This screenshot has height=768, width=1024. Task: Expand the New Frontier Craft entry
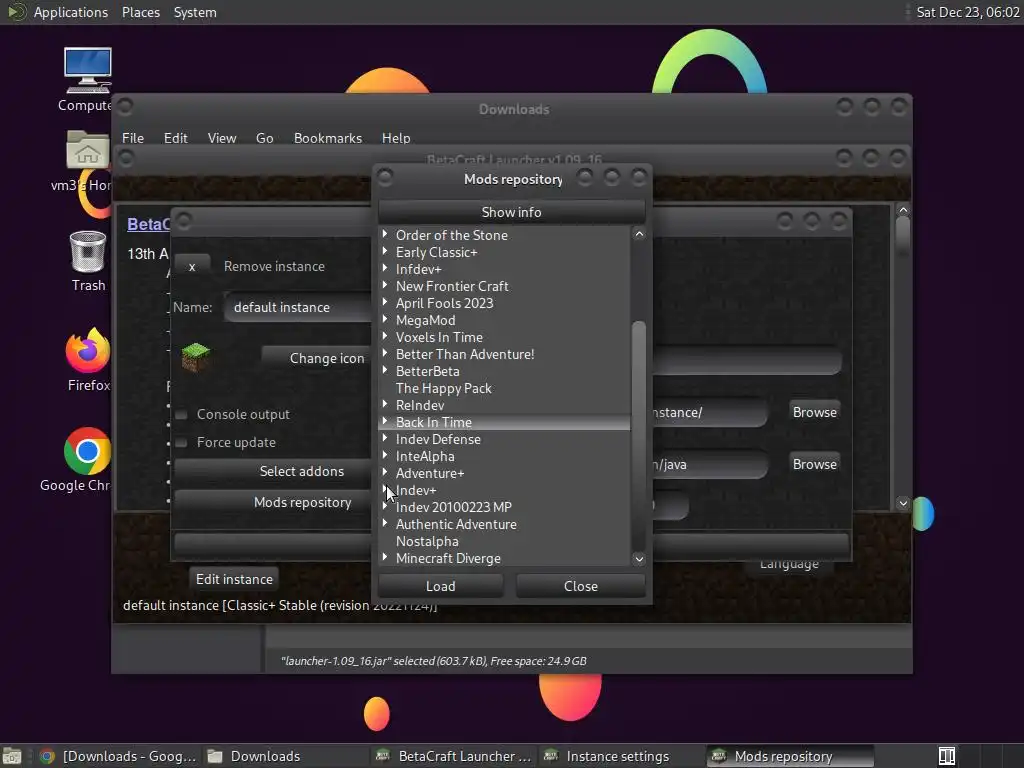385,285
